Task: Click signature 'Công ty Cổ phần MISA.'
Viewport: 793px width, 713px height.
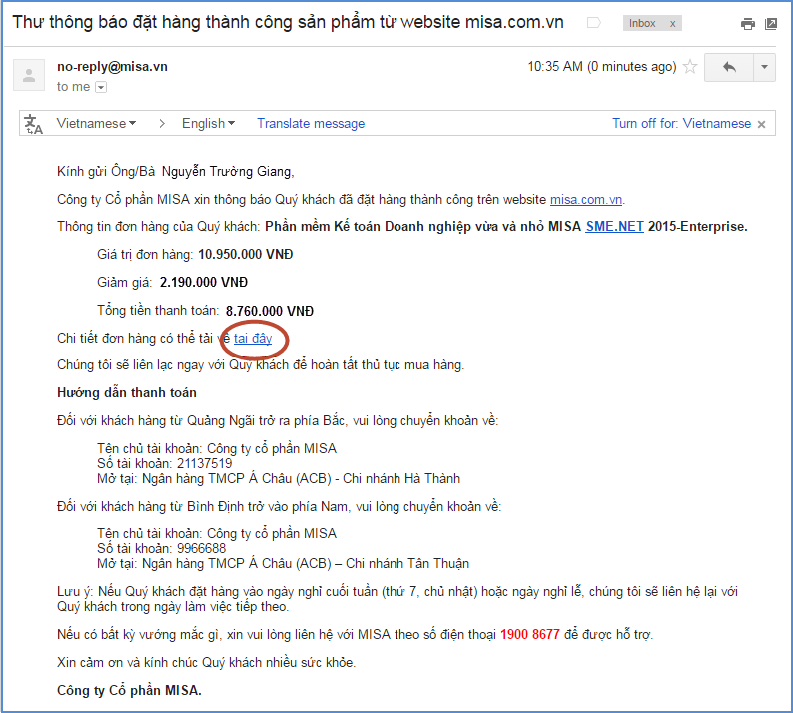Action: (129, 690)
